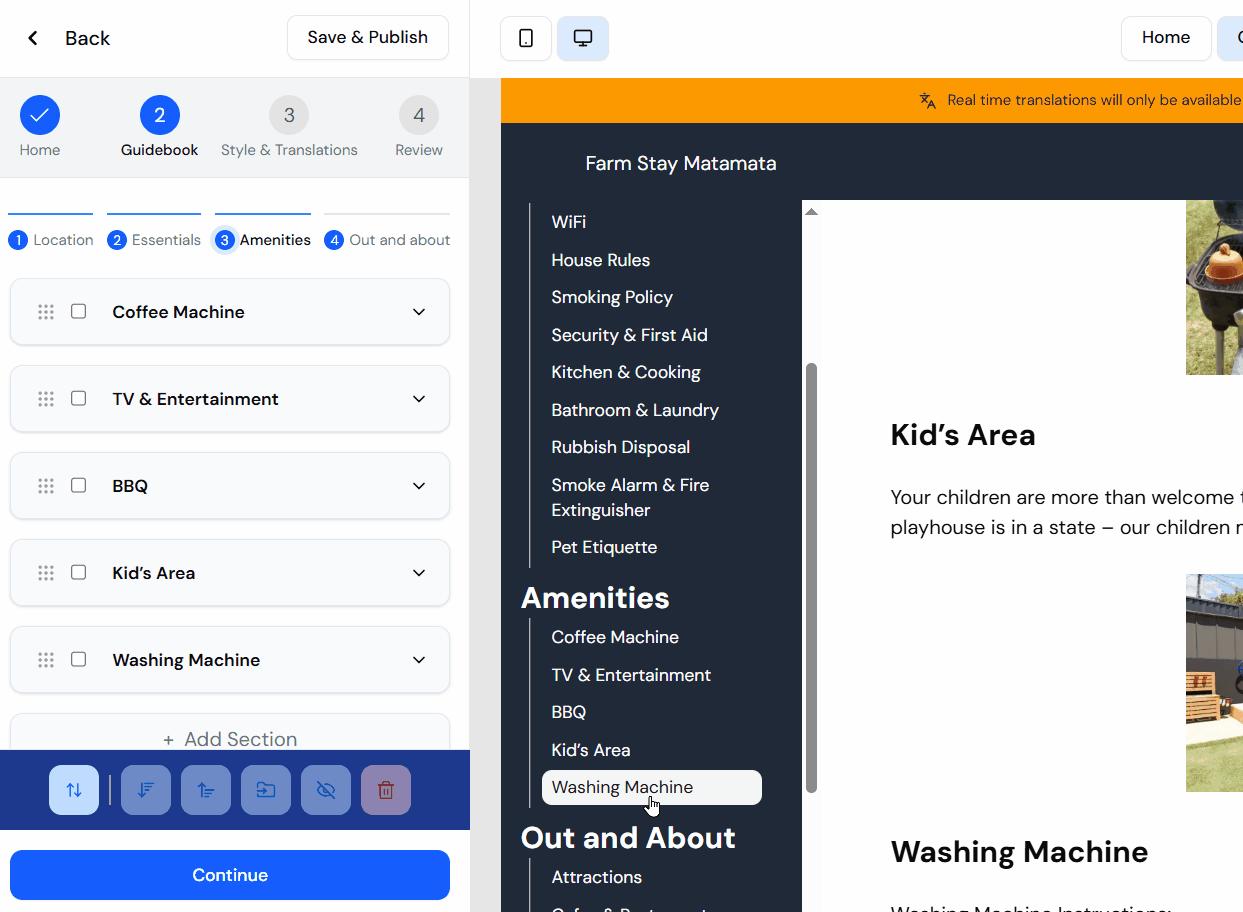
Task: Click the drag handle beside Coffee Machine
Action: point(45,311)
